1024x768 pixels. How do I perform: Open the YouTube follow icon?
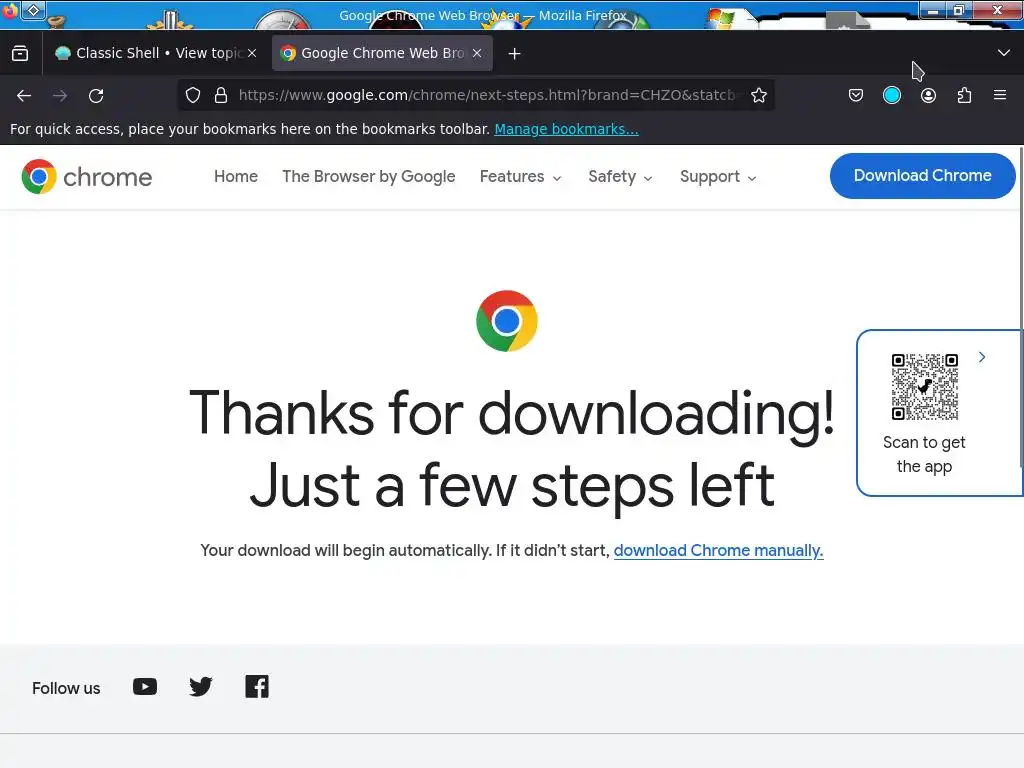click(x=145, y=687)
